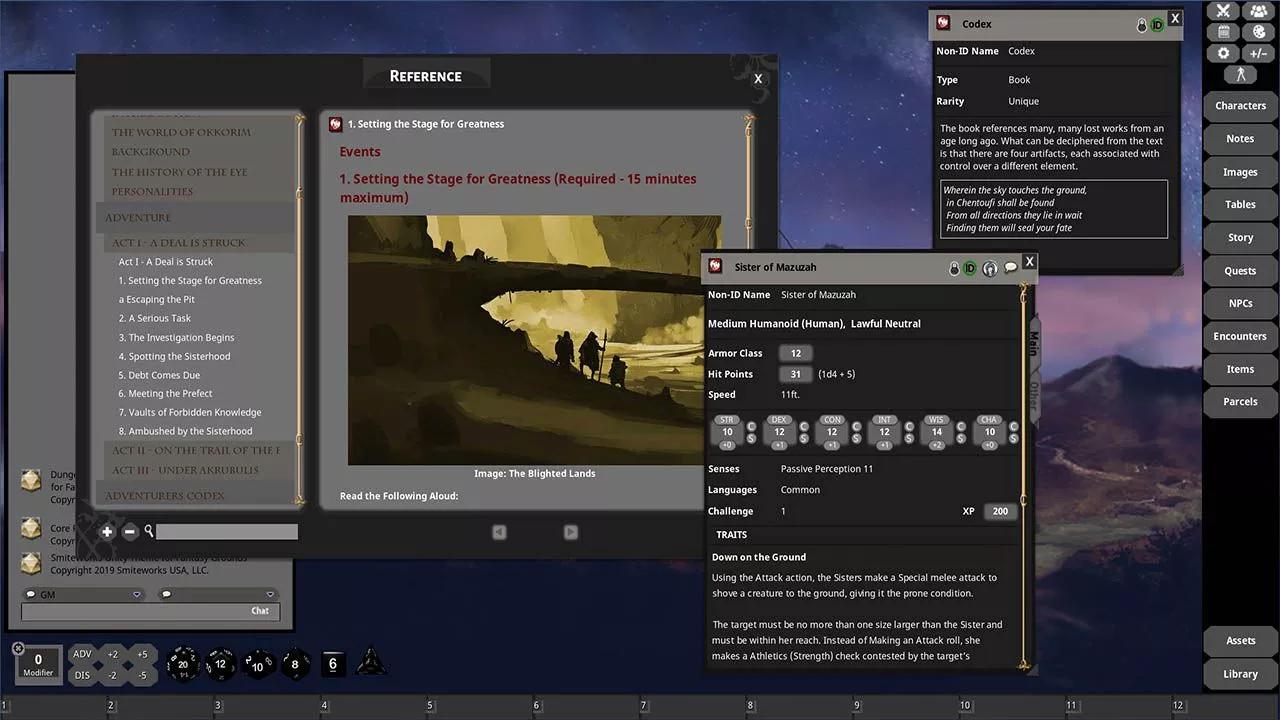
Task: Open the Encounters sidebar entry
Action: (x=1240, y=337)
